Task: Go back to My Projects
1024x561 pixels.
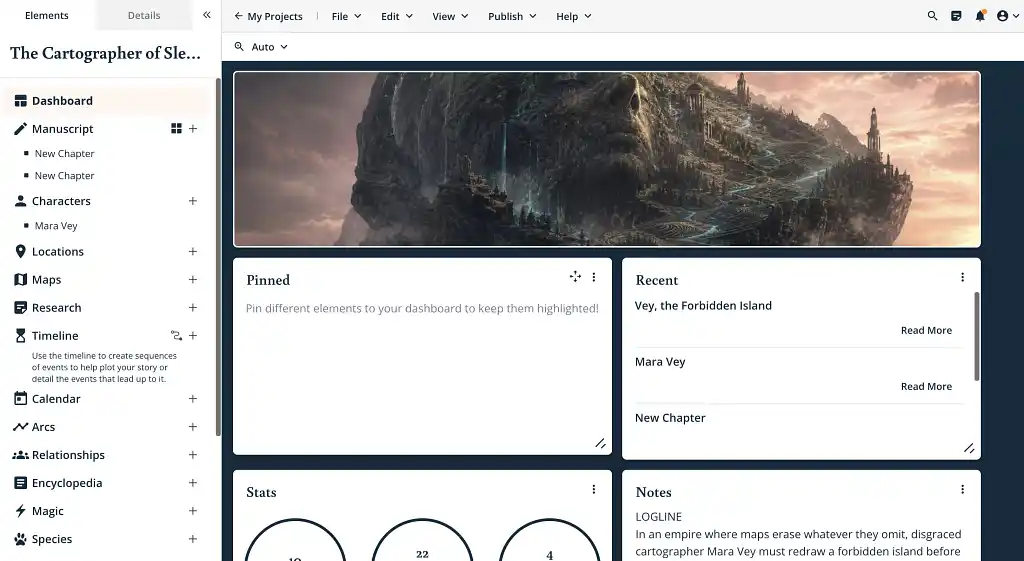Action: pos(268,16)
